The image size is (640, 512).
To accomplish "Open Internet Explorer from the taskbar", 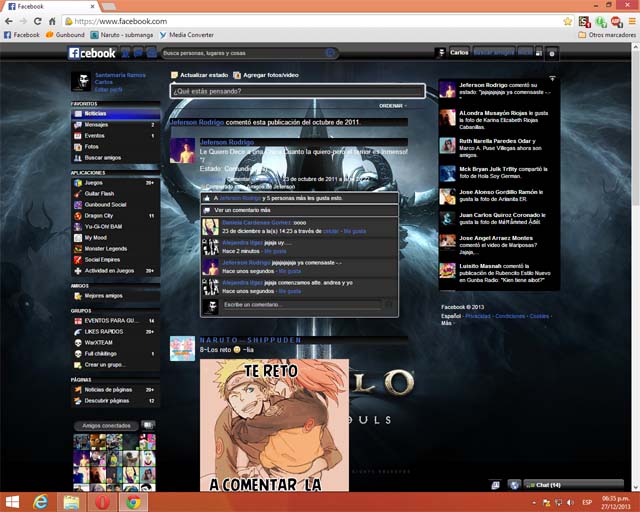I will pyautogui.click(x=40, y=502).
